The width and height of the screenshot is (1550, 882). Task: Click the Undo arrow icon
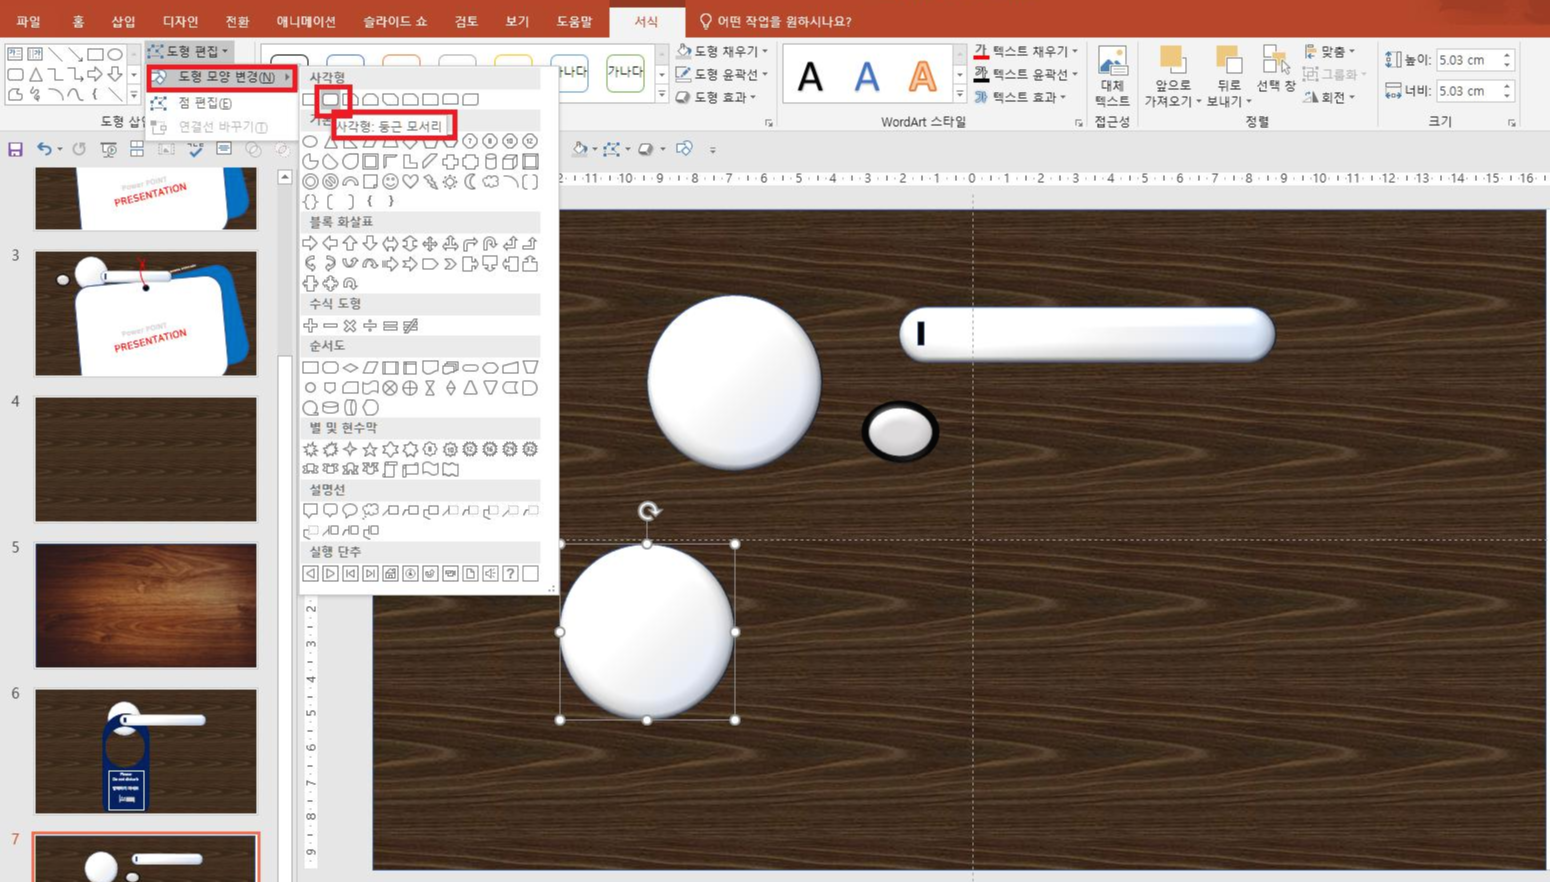(44, 150)
